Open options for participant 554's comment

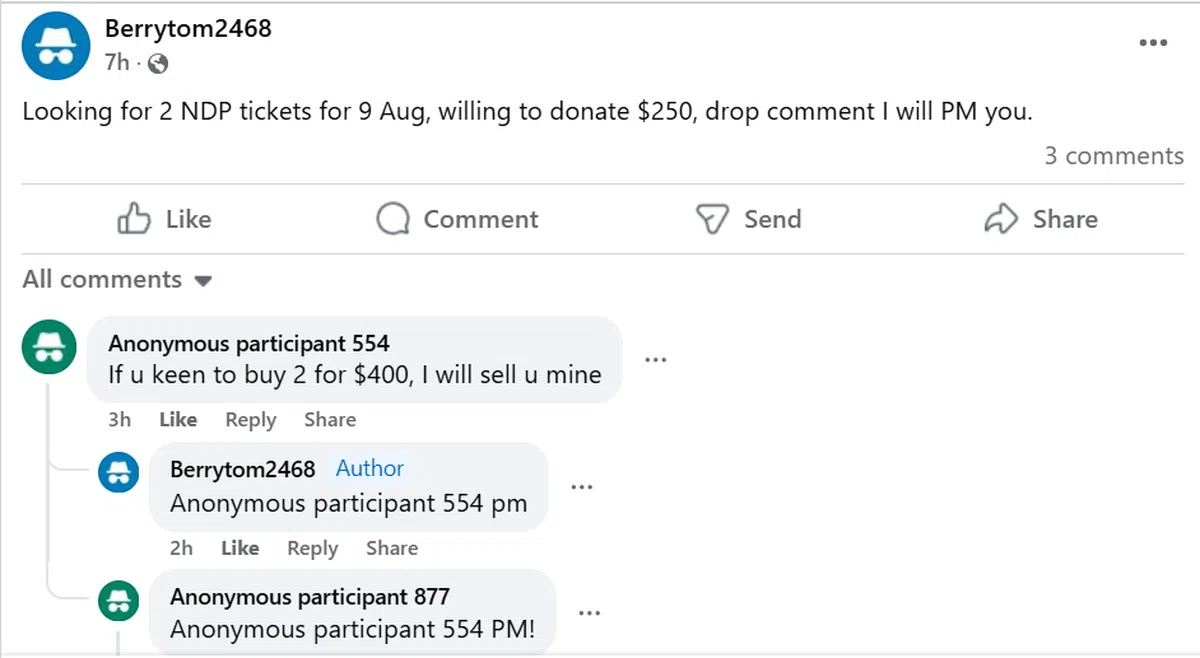pyautogui.click(x=655, y=360)
